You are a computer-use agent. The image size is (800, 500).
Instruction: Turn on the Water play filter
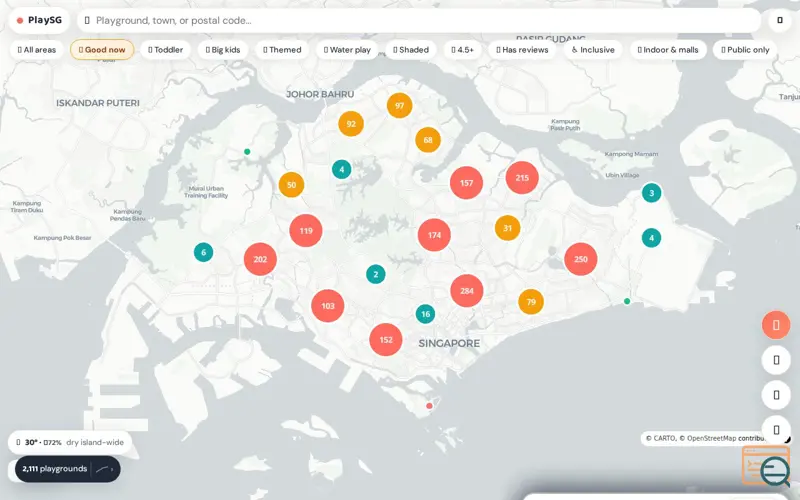(x=347, y=50)
